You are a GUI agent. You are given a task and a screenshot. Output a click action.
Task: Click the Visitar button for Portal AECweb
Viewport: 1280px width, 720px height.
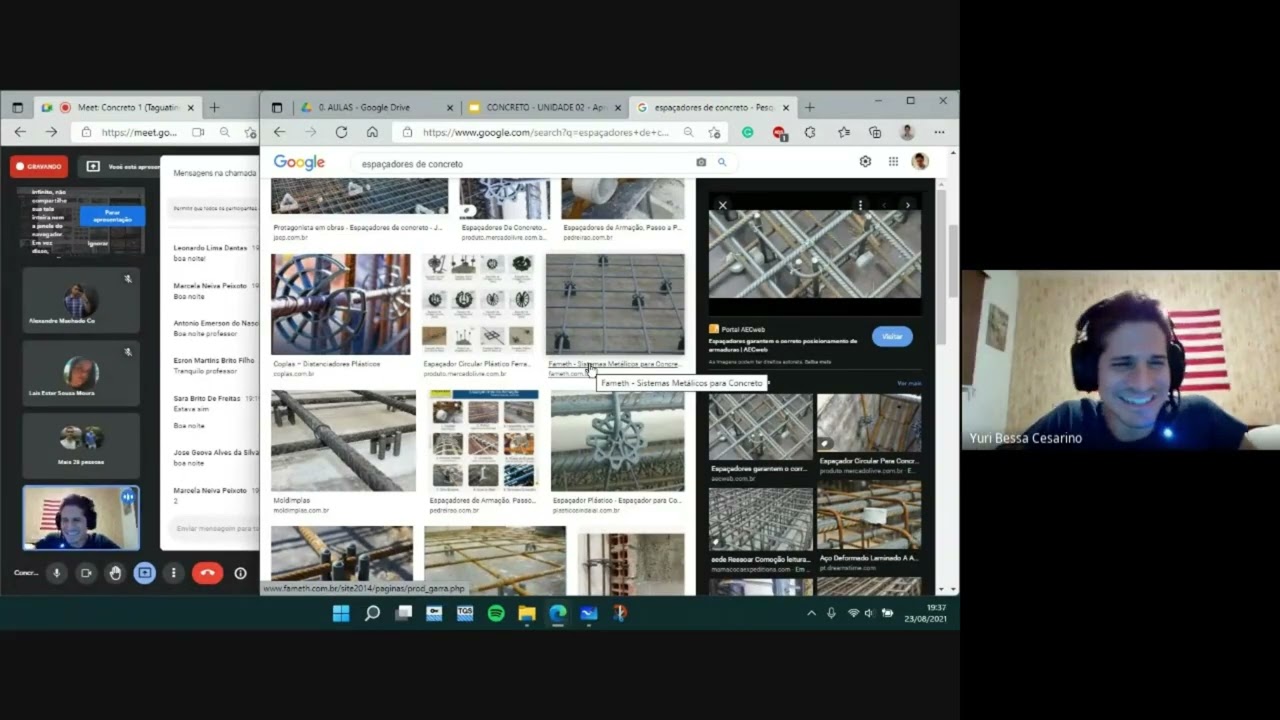[x=892, y=336]
